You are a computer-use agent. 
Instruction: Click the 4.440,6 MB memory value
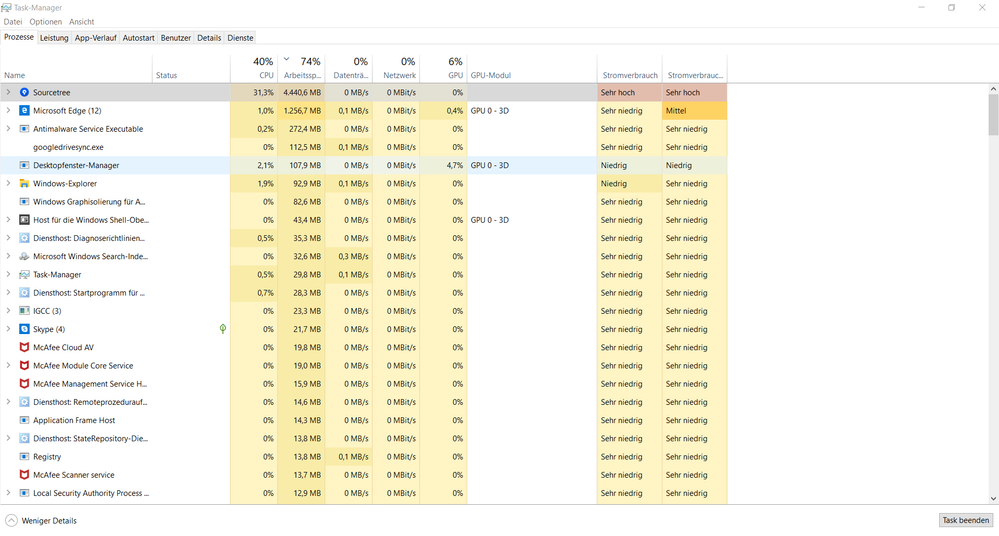click(302, 92)
